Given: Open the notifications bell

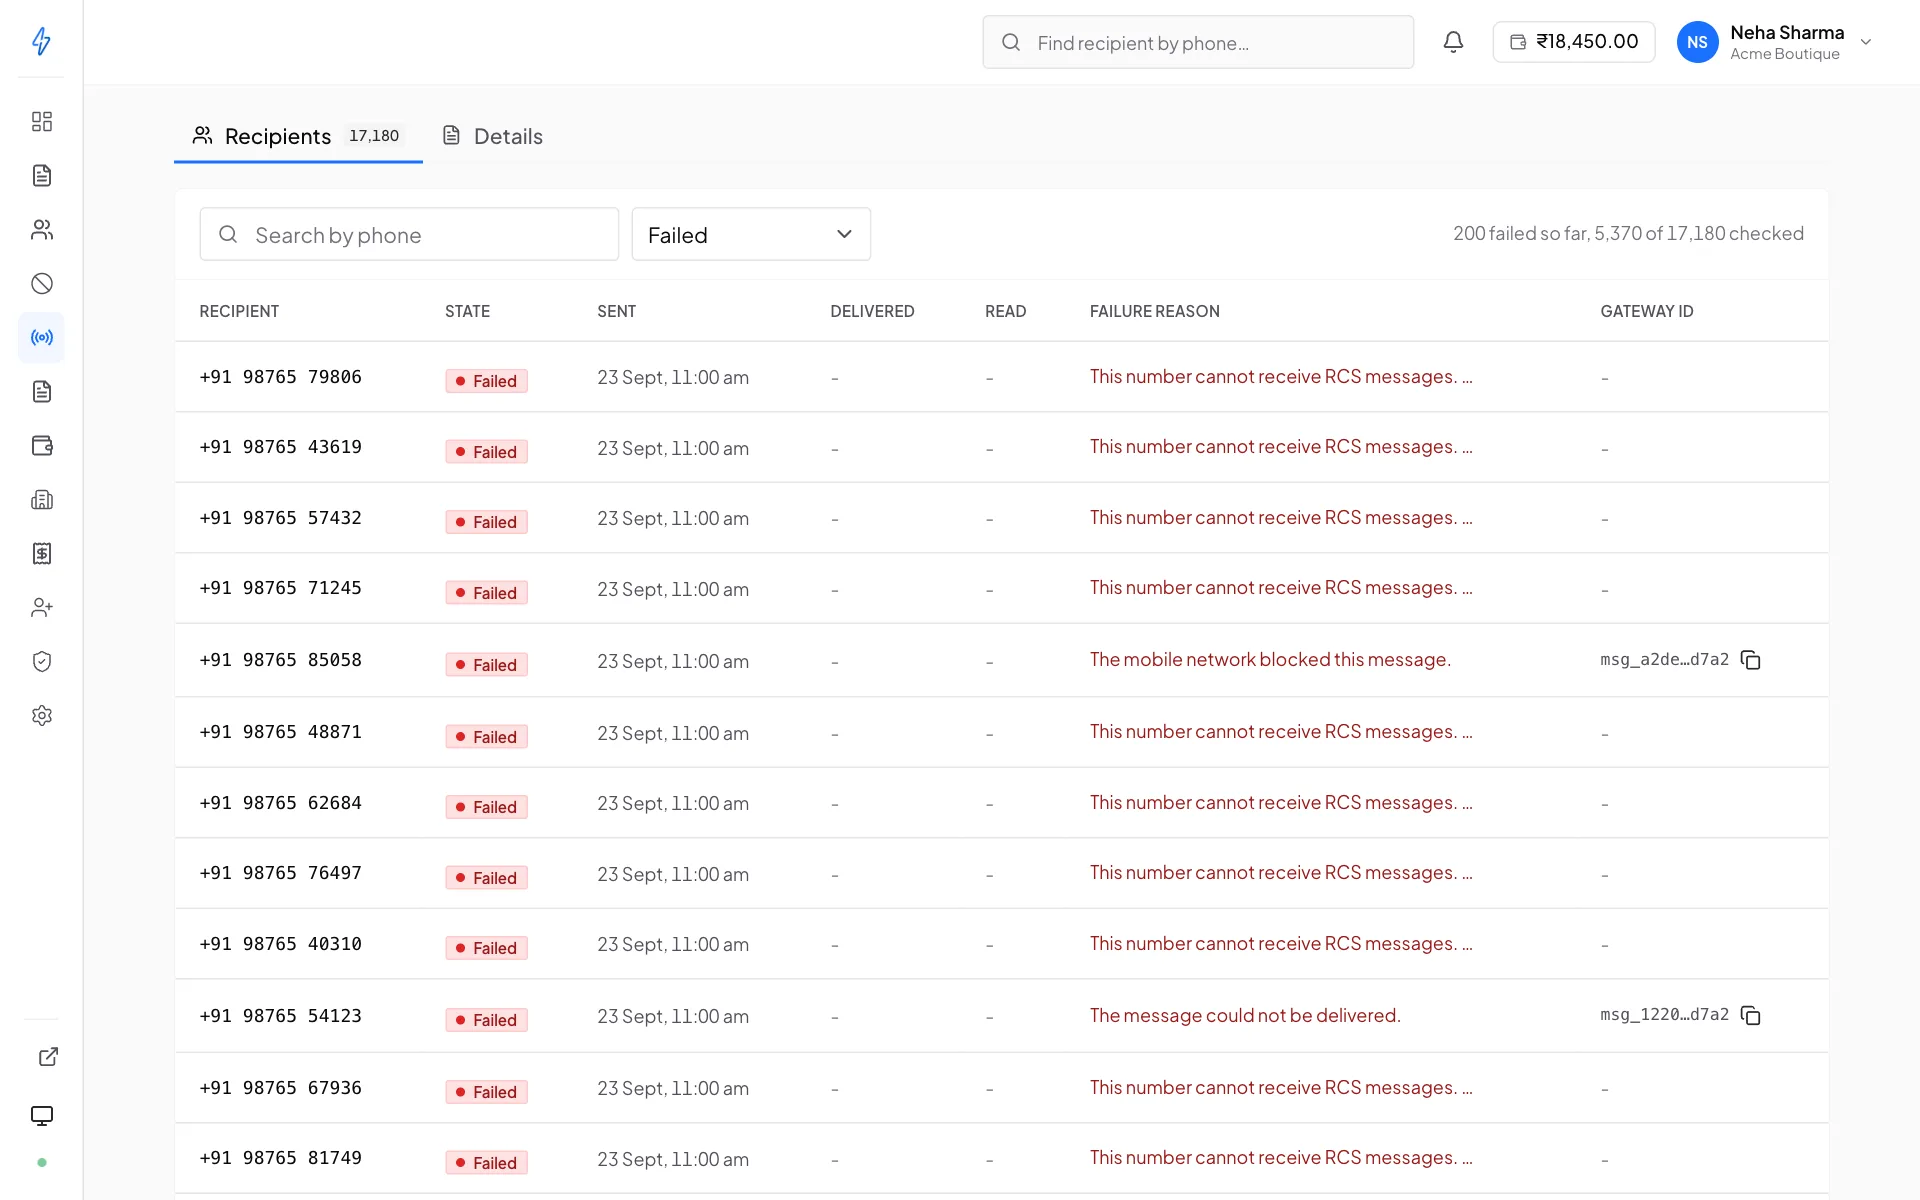Looking at the screenshot, I should (1453, 42).
